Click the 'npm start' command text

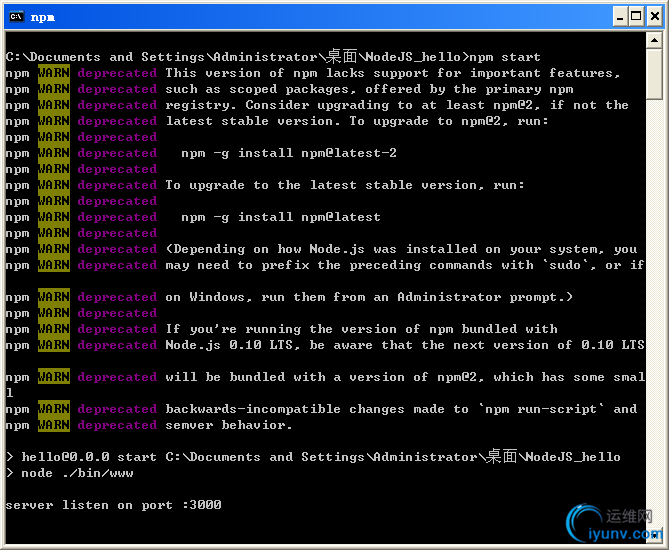coord(505,57)
